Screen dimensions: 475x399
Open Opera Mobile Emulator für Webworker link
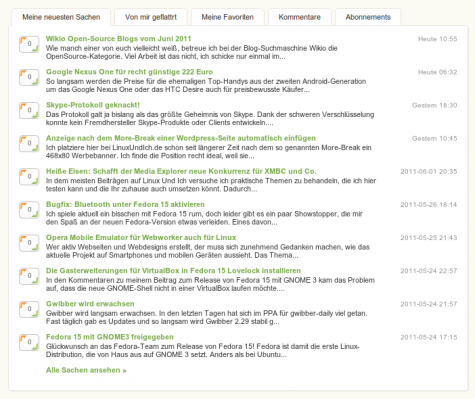click(x=141, y=238)
